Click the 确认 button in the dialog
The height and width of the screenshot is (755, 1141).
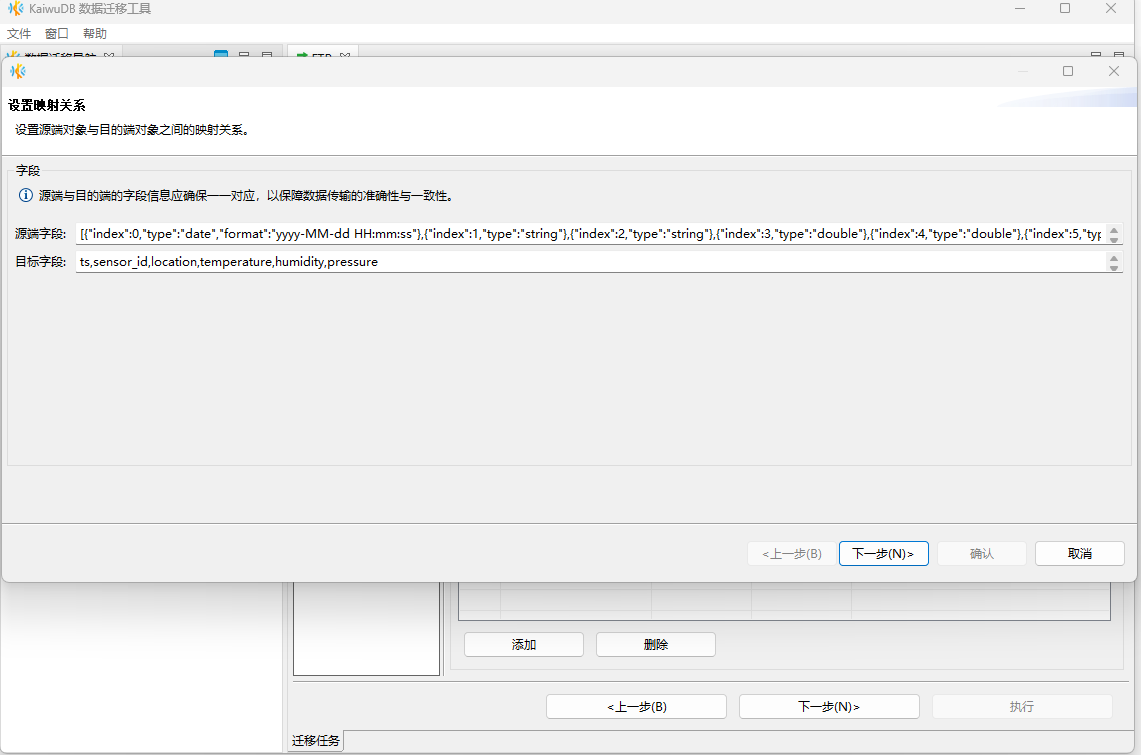[x=981, y=554]
